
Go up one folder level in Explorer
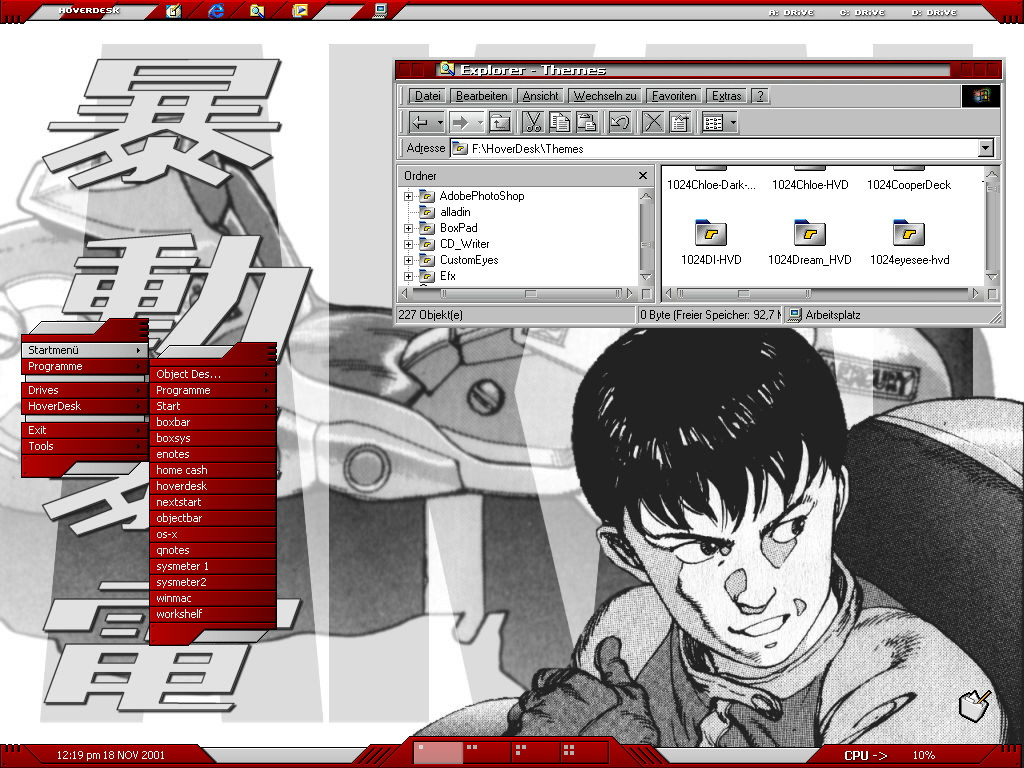click(x=500, y=122)
